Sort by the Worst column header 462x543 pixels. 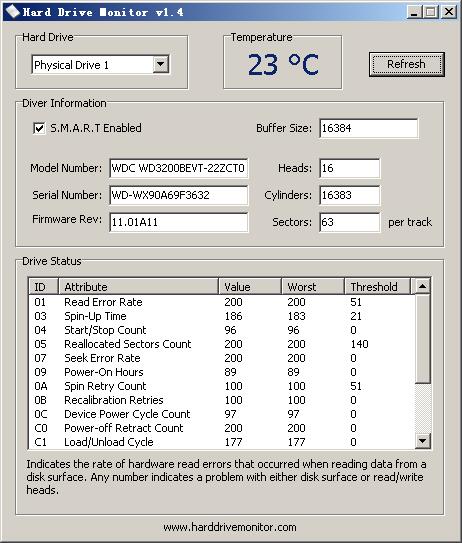point(313,287)
